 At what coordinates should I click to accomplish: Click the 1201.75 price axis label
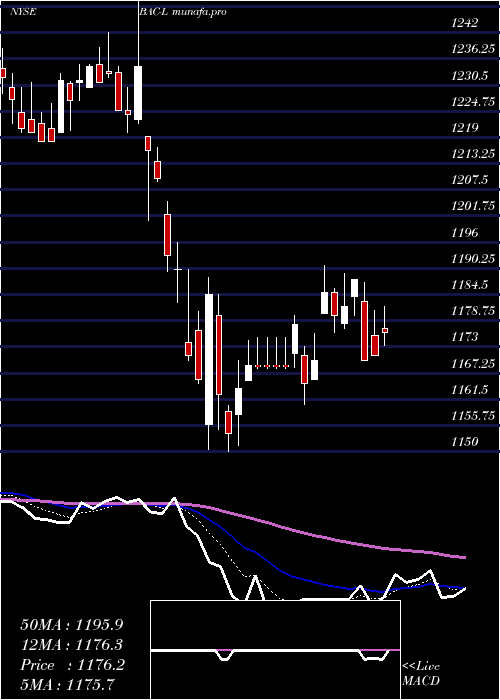tap(473, 207)
